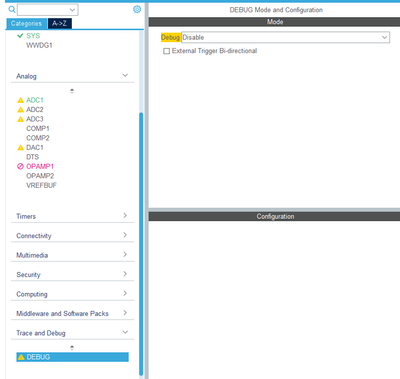Viewport: 400px width, 379px height.
Task: Click the sort arrow under Trace and Debug
Action: tap(72, 347)
